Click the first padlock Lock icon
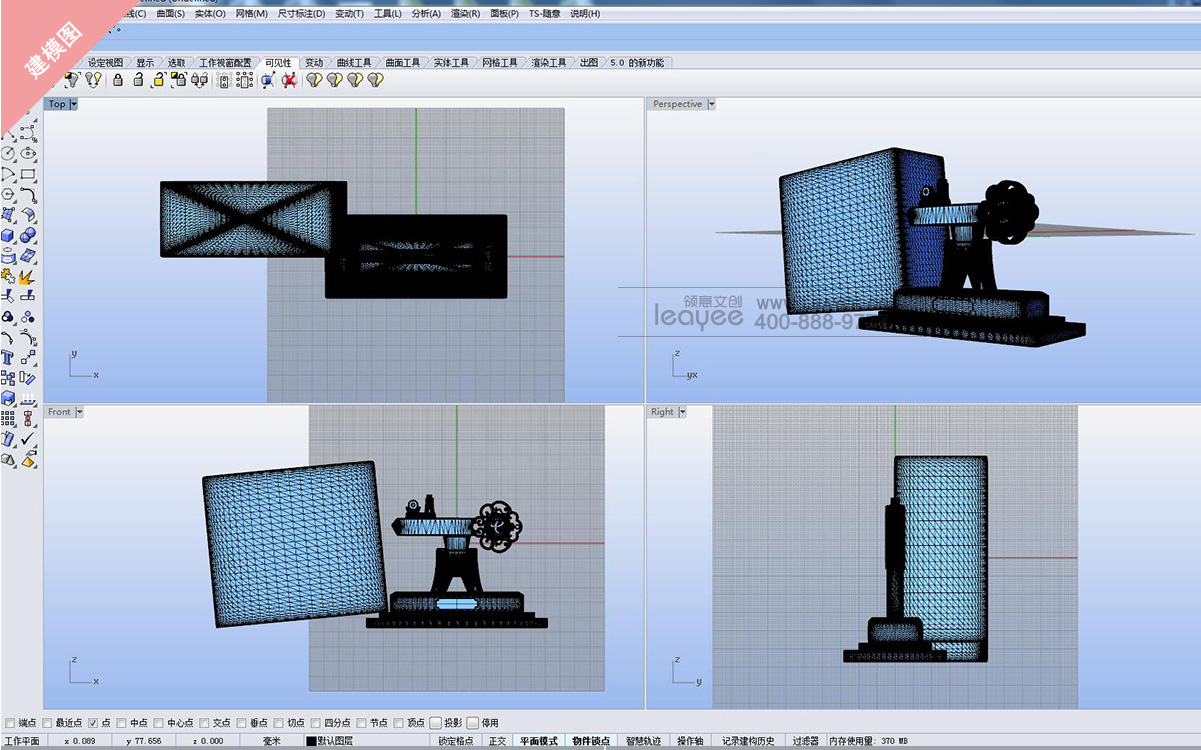The height and width of the screenshot is (750, 1201). [118, 80]
